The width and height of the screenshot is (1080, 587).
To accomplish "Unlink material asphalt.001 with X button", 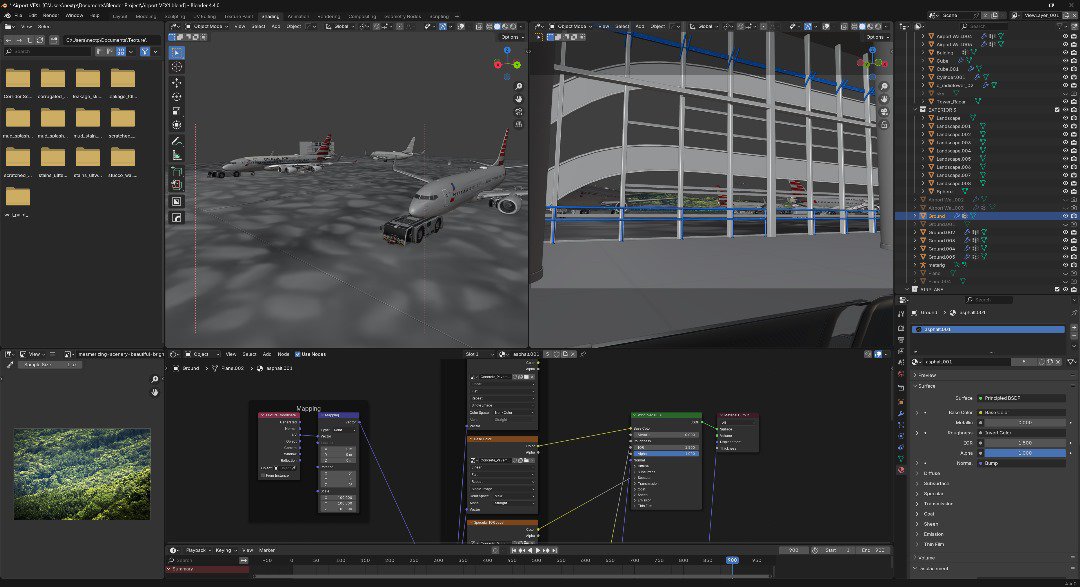I will click(1059, 362).
